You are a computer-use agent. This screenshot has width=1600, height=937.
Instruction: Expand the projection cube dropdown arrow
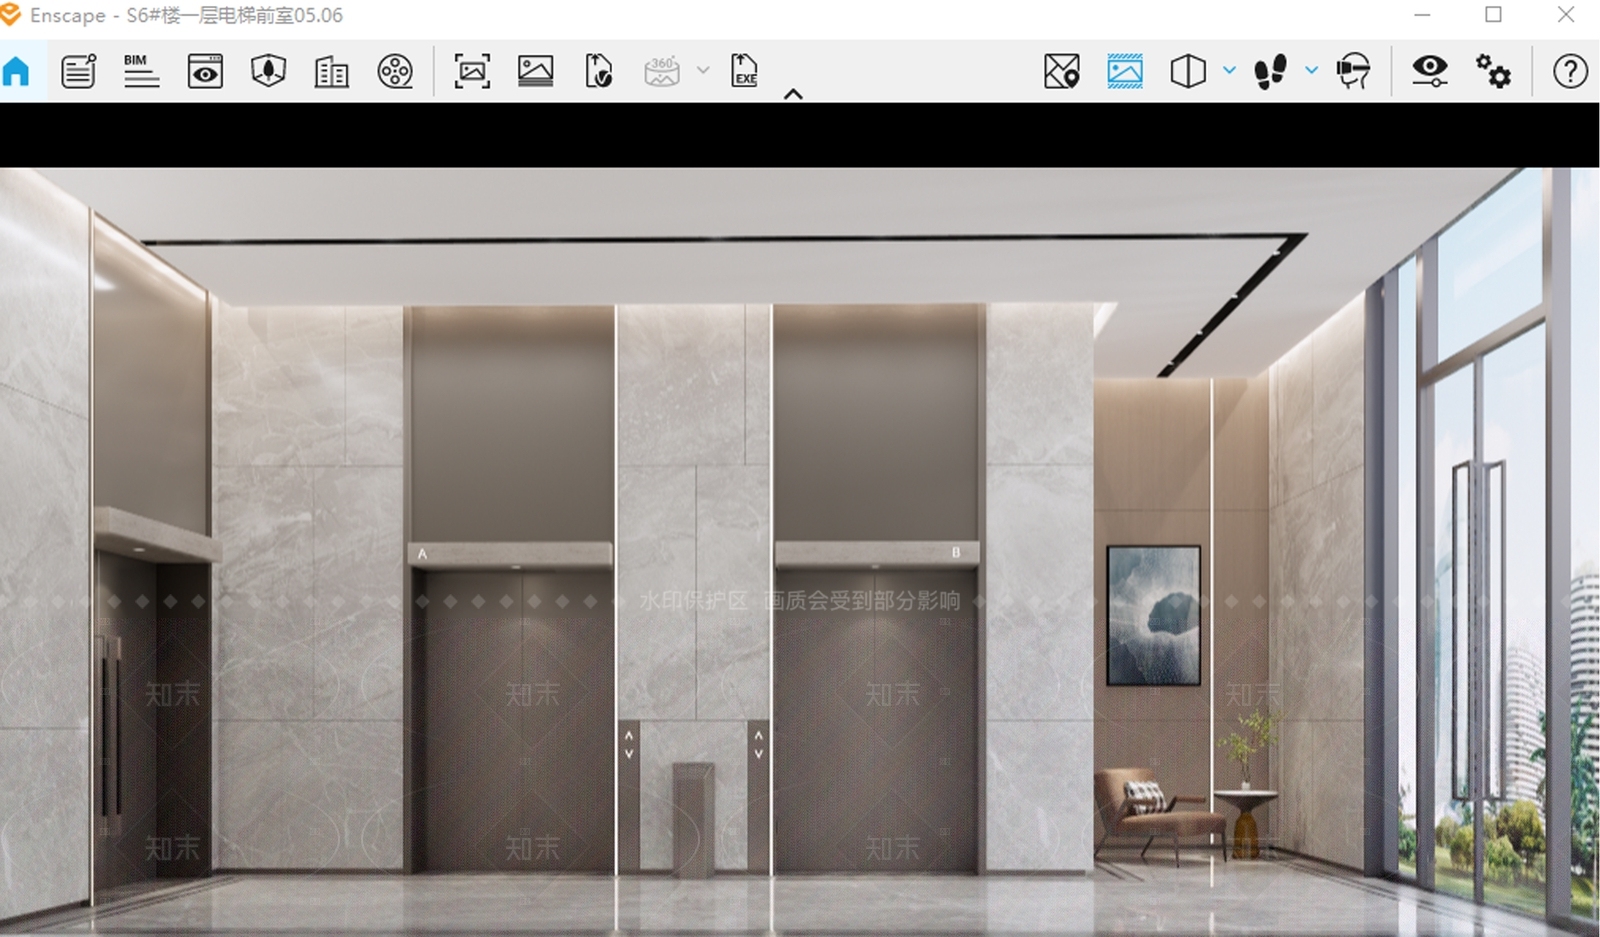(x=1230, y=70)
